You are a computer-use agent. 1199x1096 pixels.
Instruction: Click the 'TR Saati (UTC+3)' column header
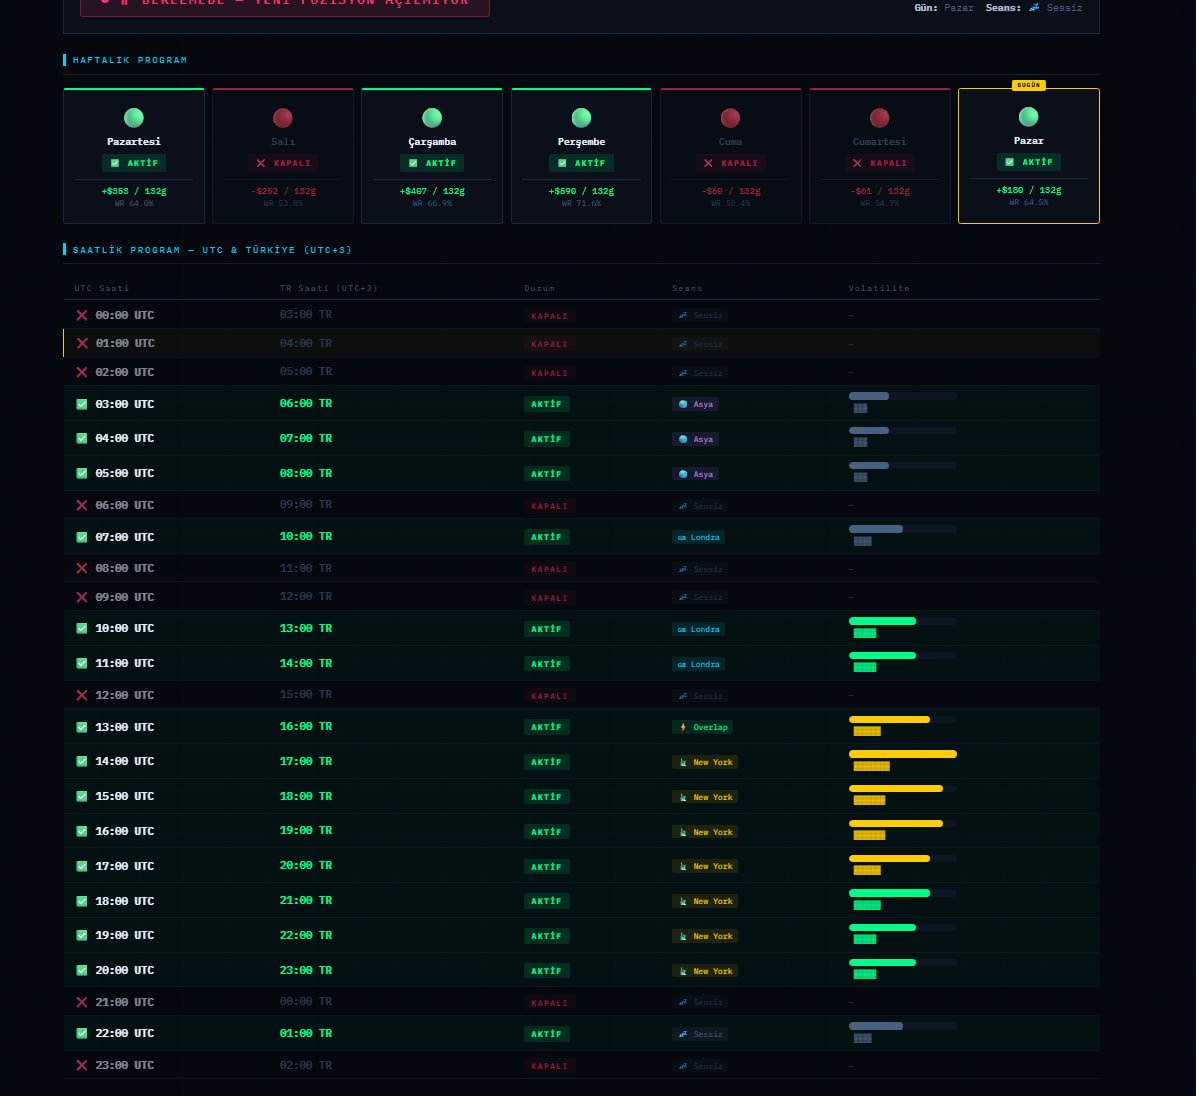[x=329, y=288]
